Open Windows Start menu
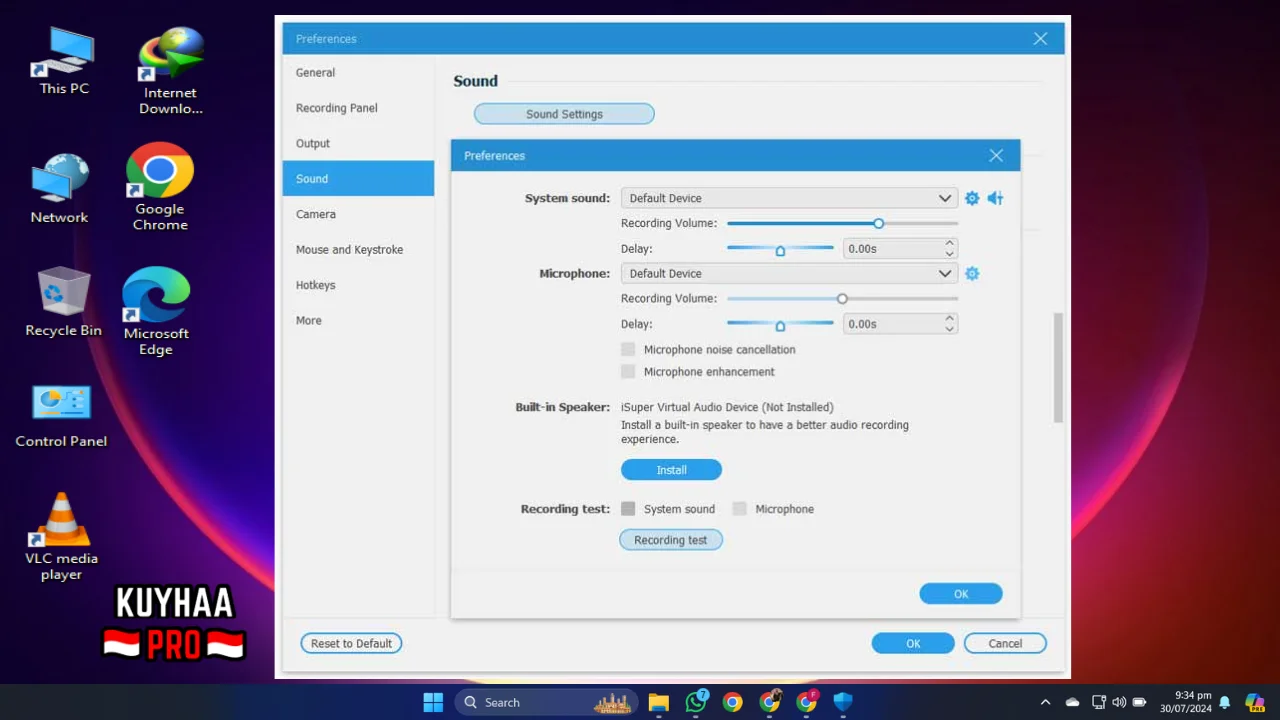Image resolution: width=1280 pixels, height=720 pixels. [x=433, y=702]
